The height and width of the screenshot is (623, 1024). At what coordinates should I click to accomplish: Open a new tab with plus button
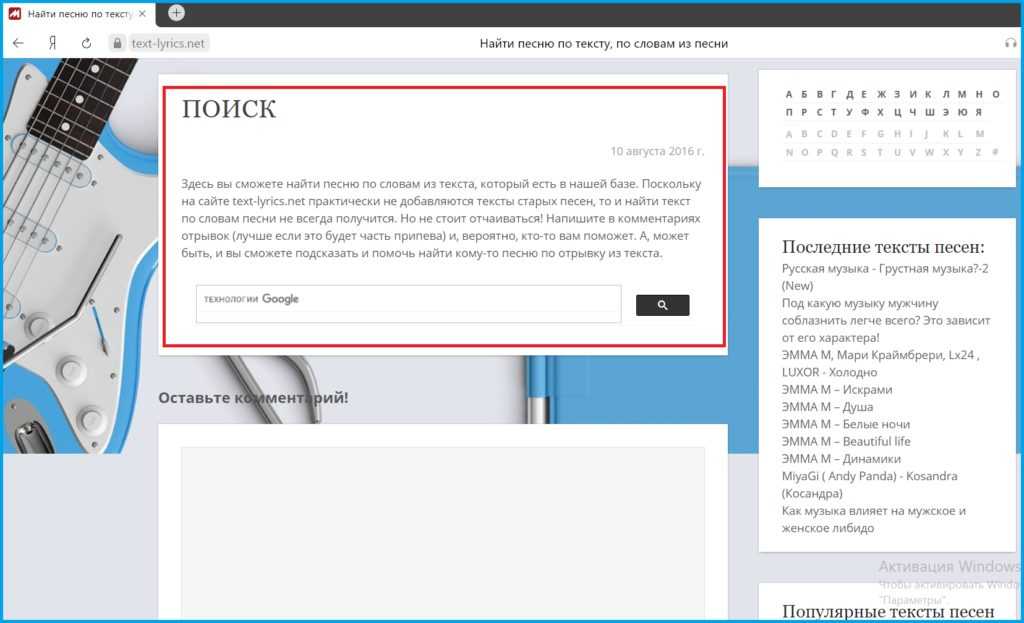coord(176,13)
